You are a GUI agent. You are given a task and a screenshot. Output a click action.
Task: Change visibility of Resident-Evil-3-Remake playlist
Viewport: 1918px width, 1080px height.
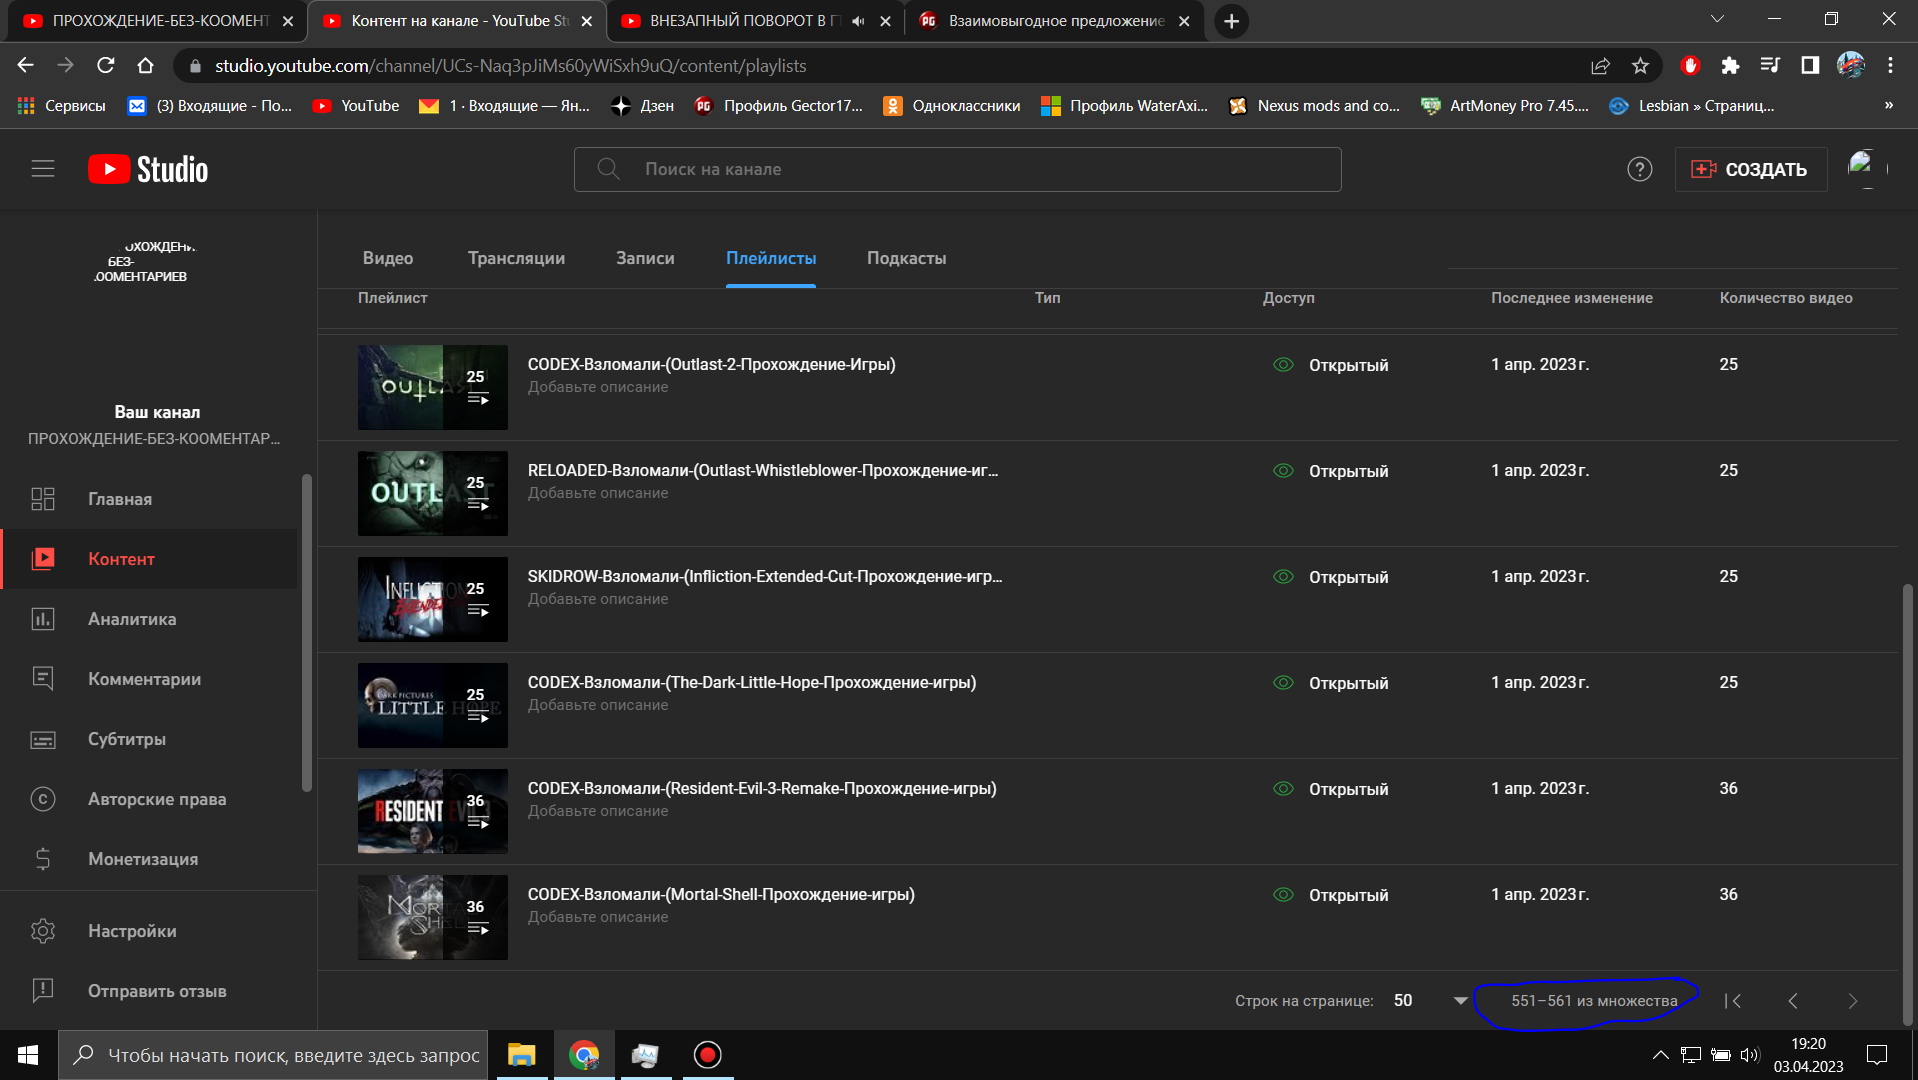[1284, 789]
